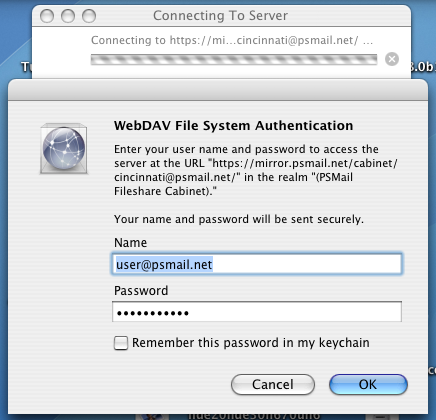Click the striped connection progress bar
The height and width of the screenshot is (420, 436).
[x=234, y=59]
